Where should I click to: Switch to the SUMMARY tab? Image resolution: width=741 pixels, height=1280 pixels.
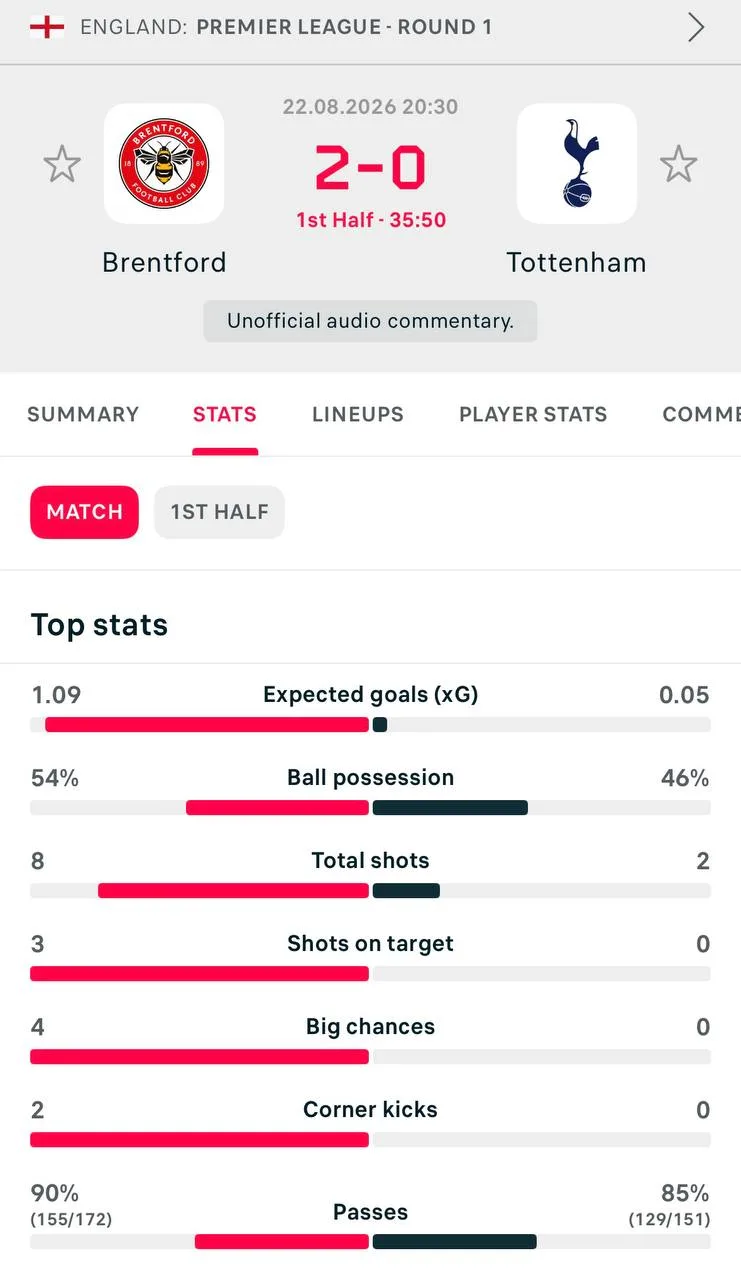click(x=83, y=414)
